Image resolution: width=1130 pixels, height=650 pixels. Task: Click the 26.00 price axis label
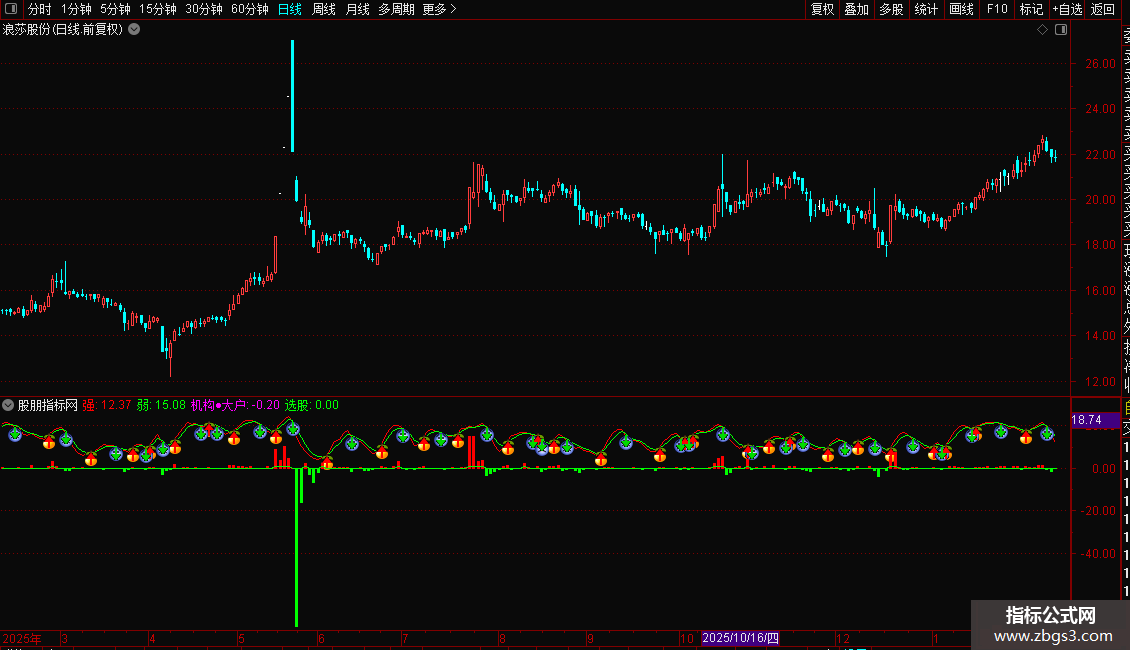pos(1100,63)
